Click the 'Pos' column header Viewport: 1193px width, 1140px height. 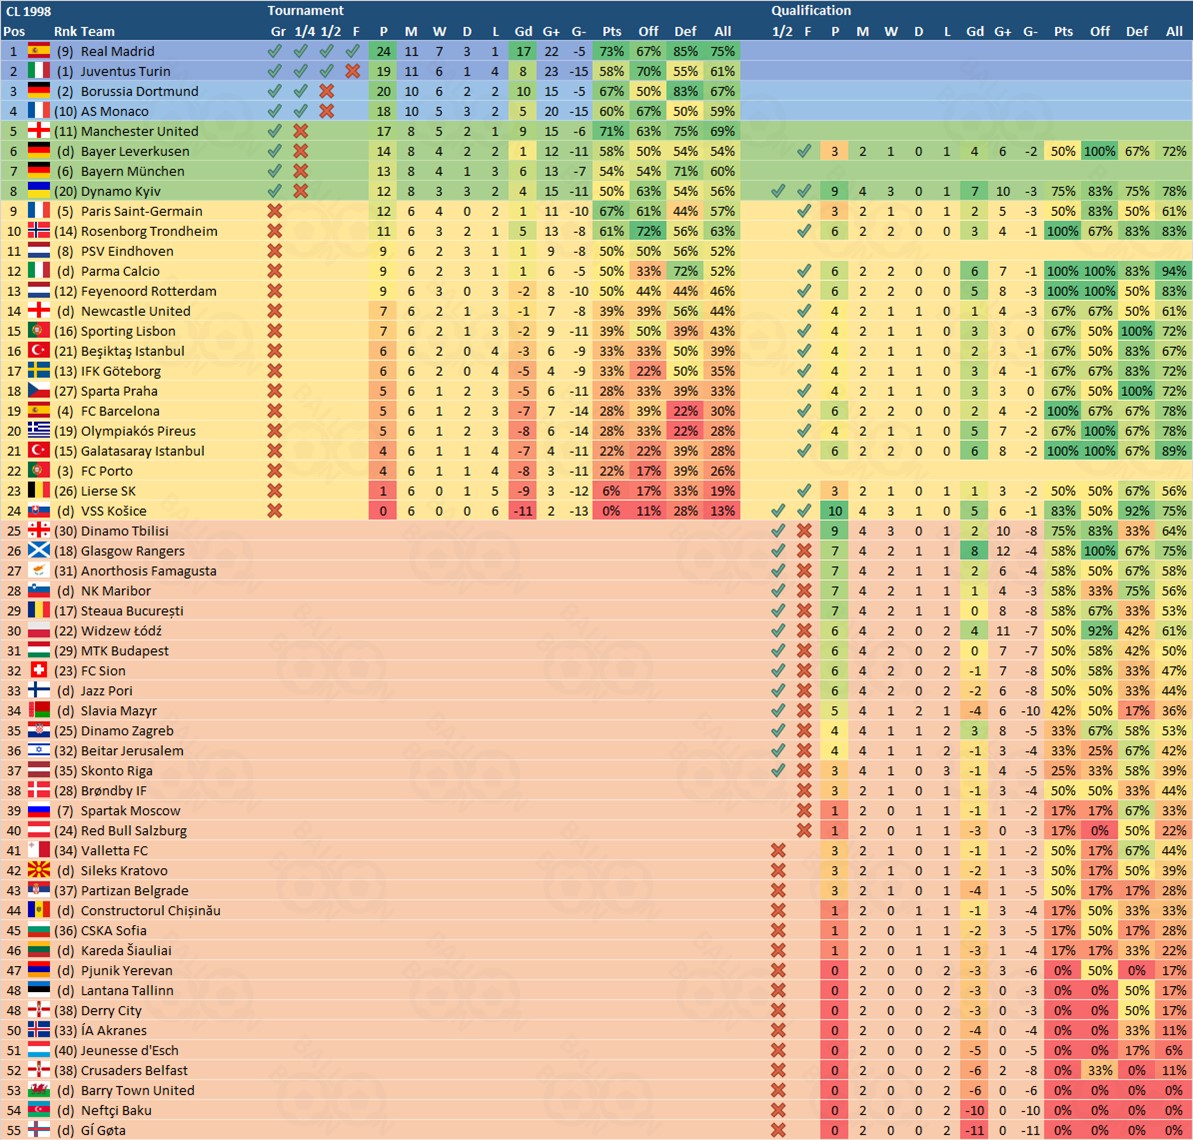tap(14, 31)
